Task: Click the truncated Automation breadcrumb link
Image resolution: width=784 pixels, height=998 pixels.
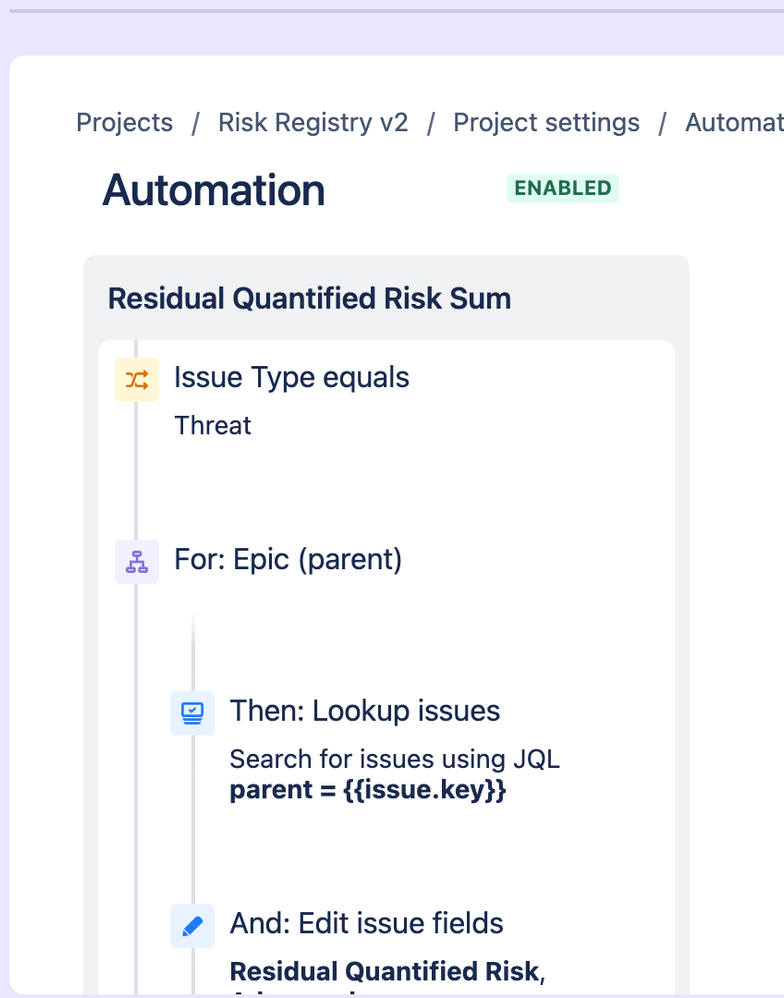Action: coord(733,123)
